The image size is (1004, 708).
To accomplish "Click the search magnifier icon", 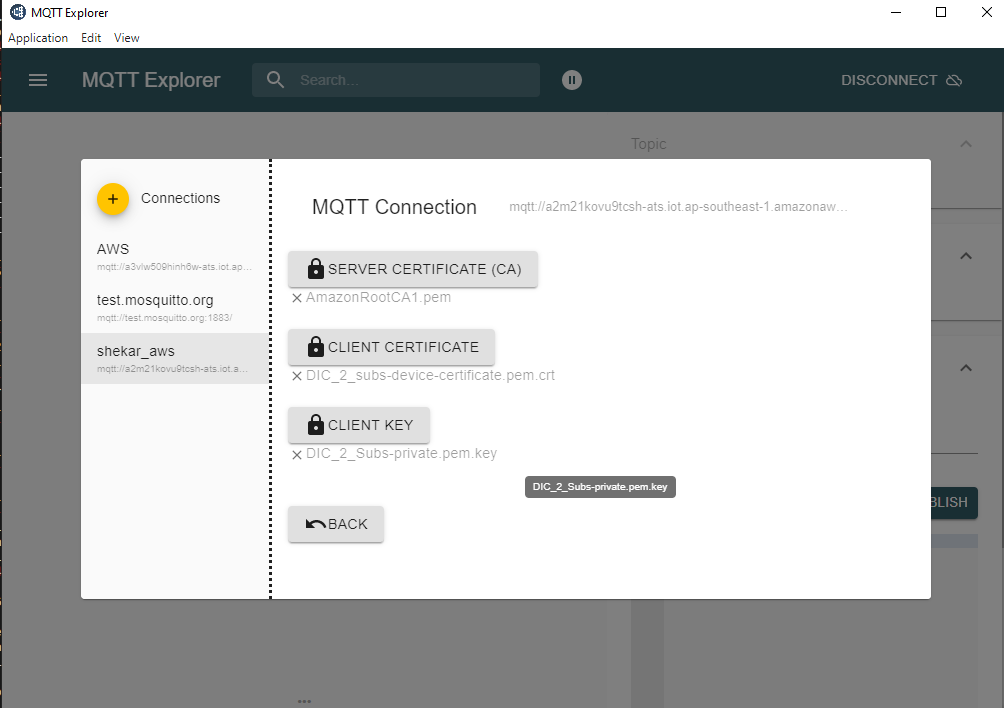I will click(x=275, y=79).
